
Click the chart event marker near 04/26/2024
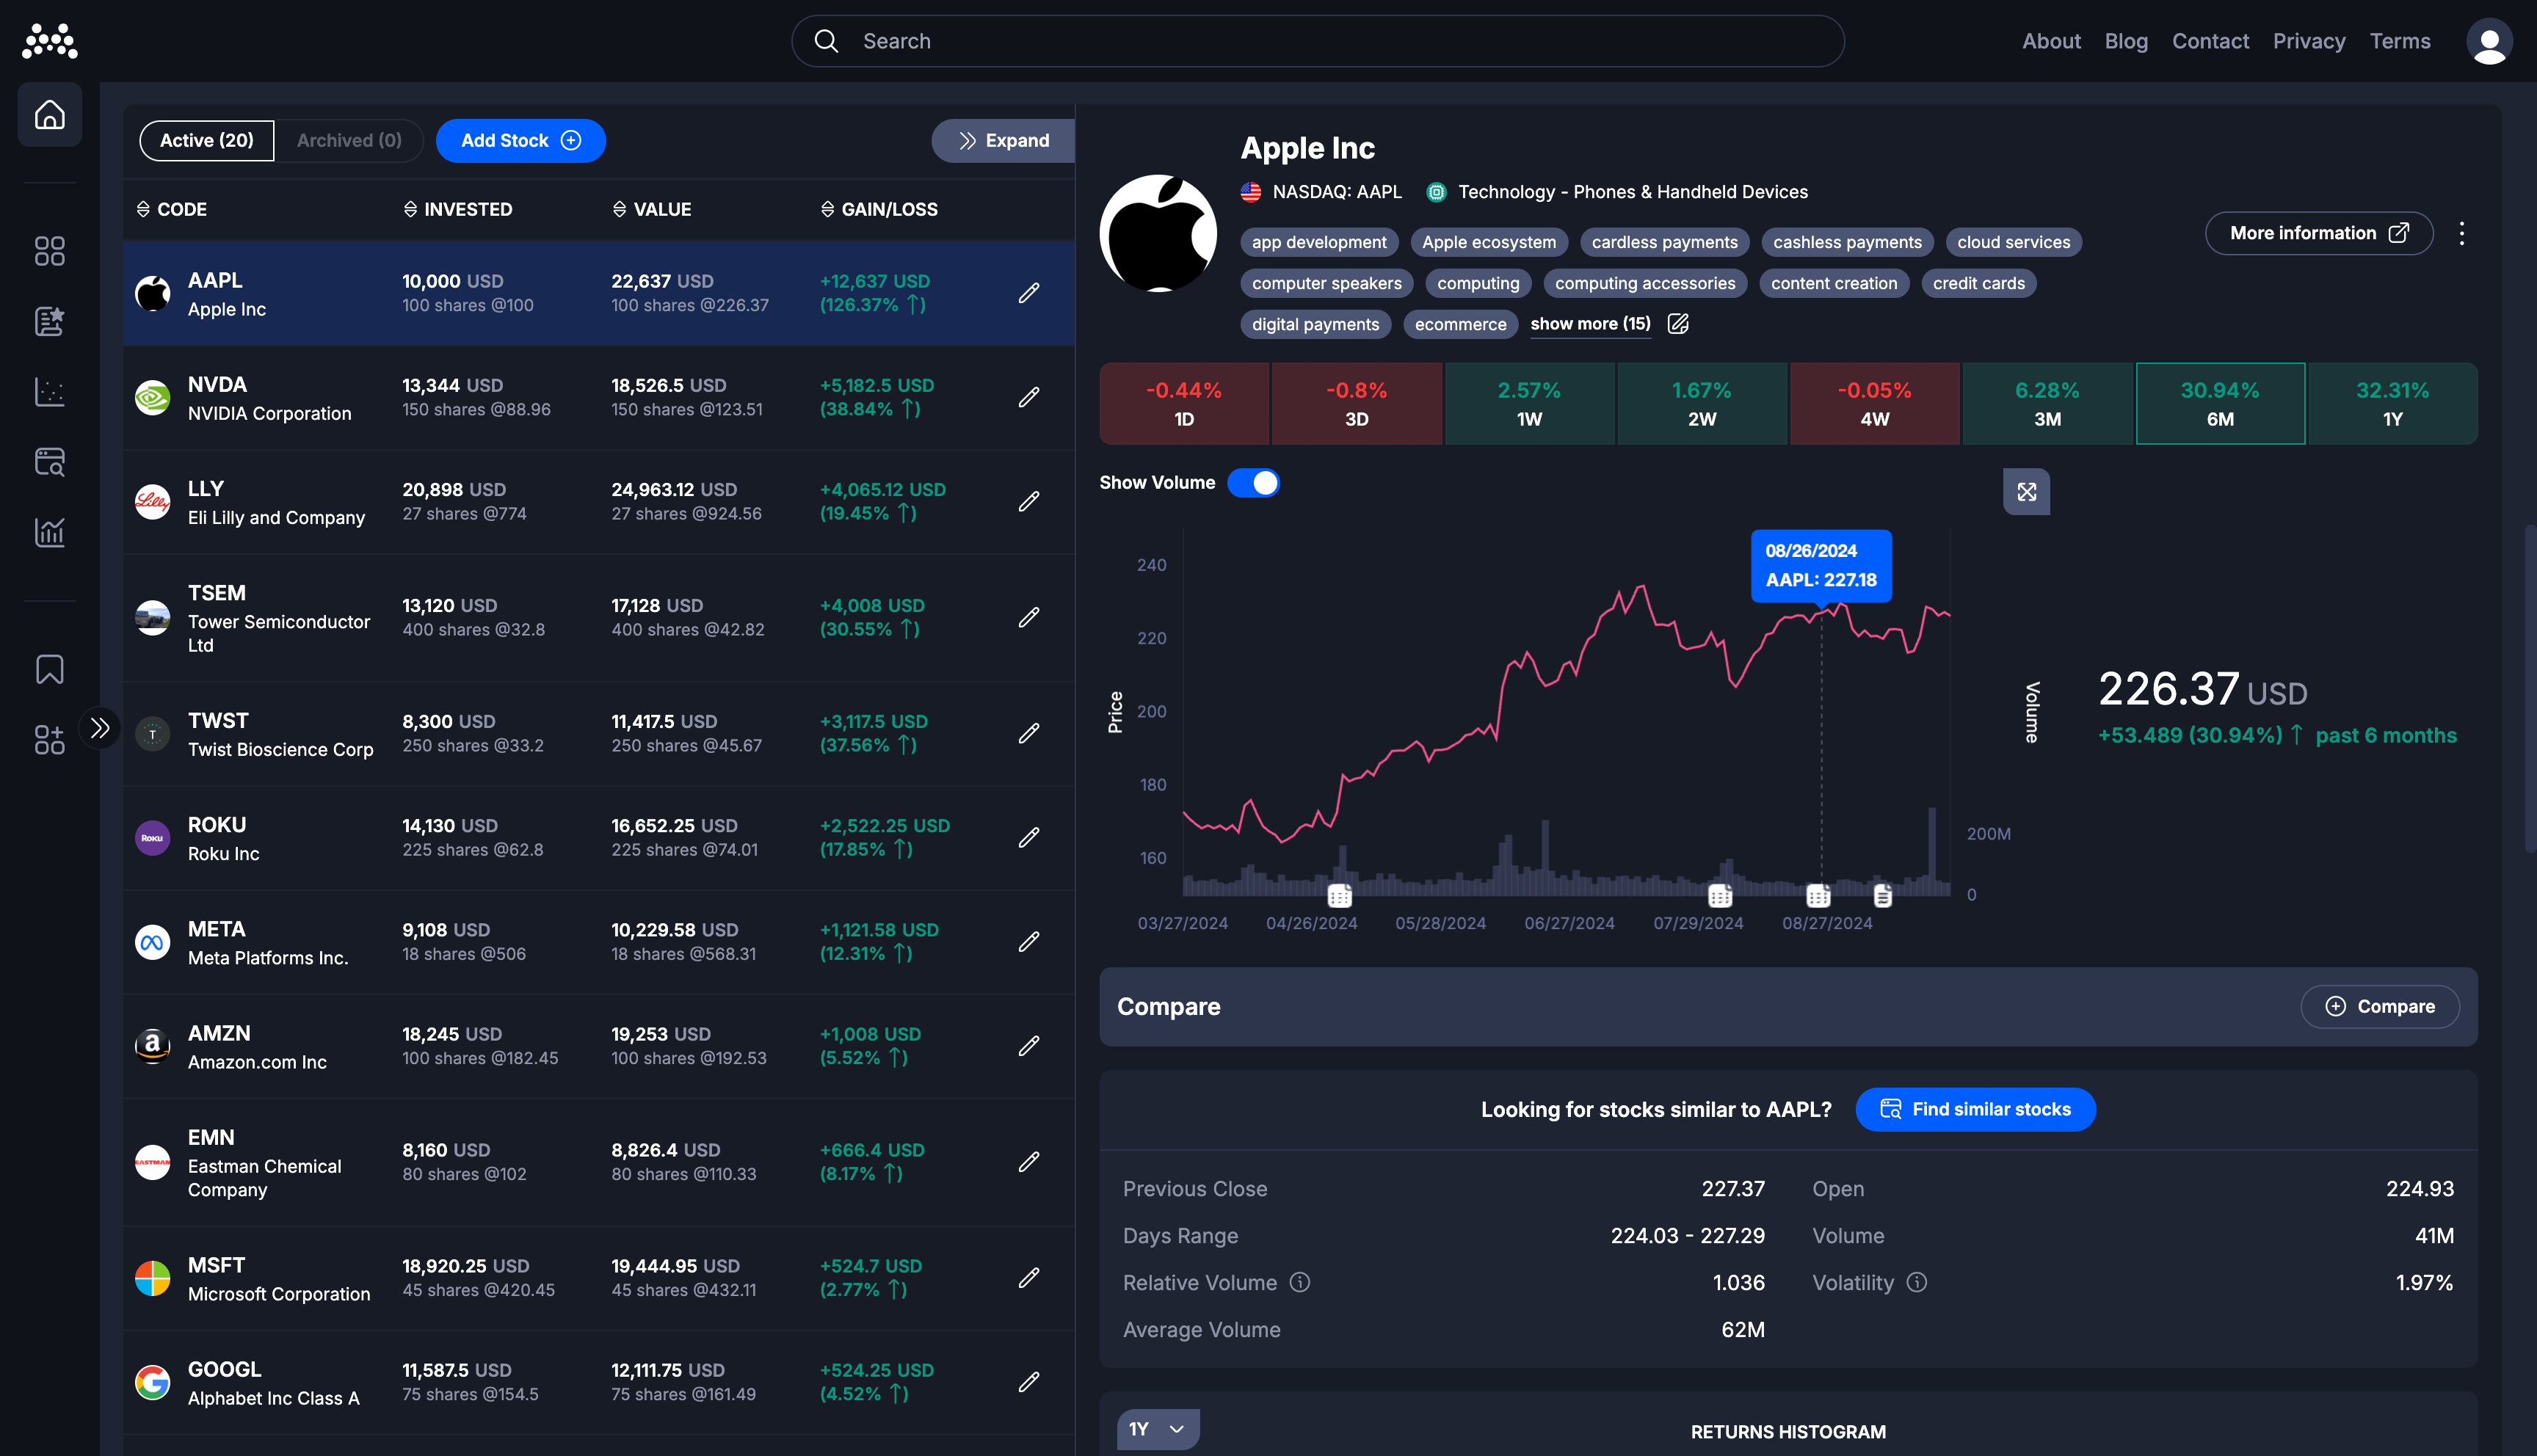click(1339, 895)
